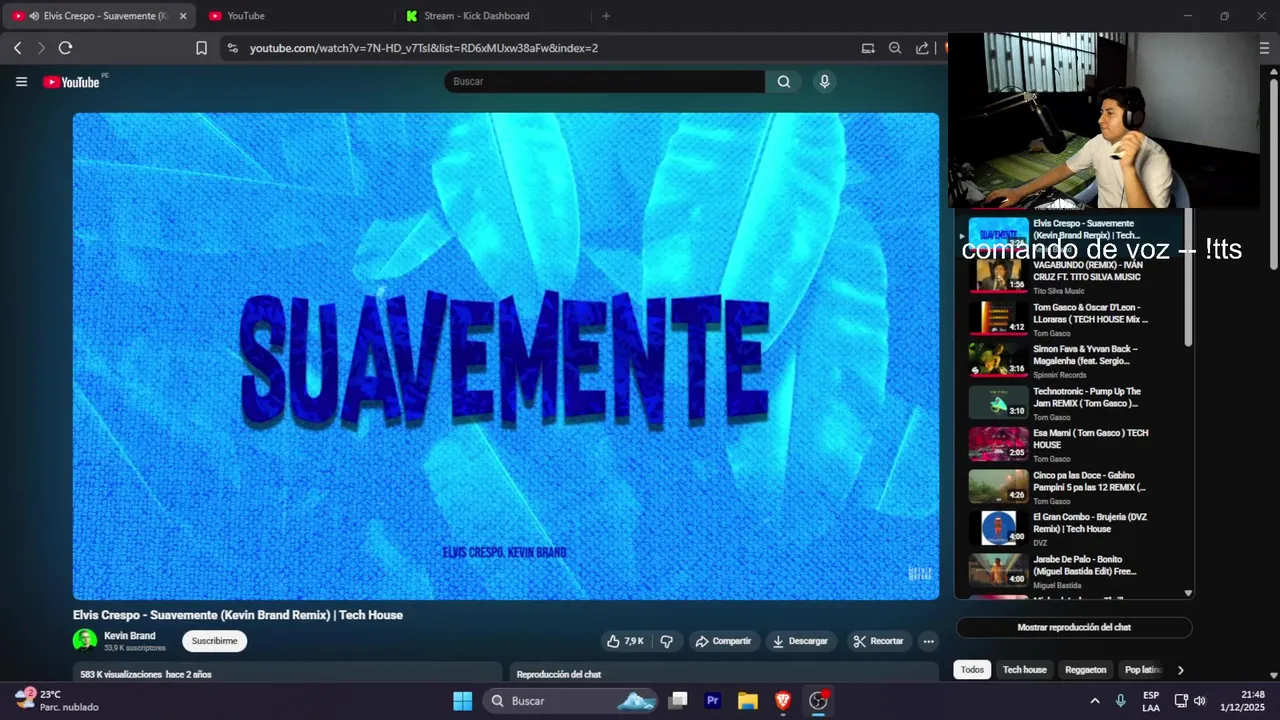
Task: Open the browser main menu icon
Action: click(1265, 48)
